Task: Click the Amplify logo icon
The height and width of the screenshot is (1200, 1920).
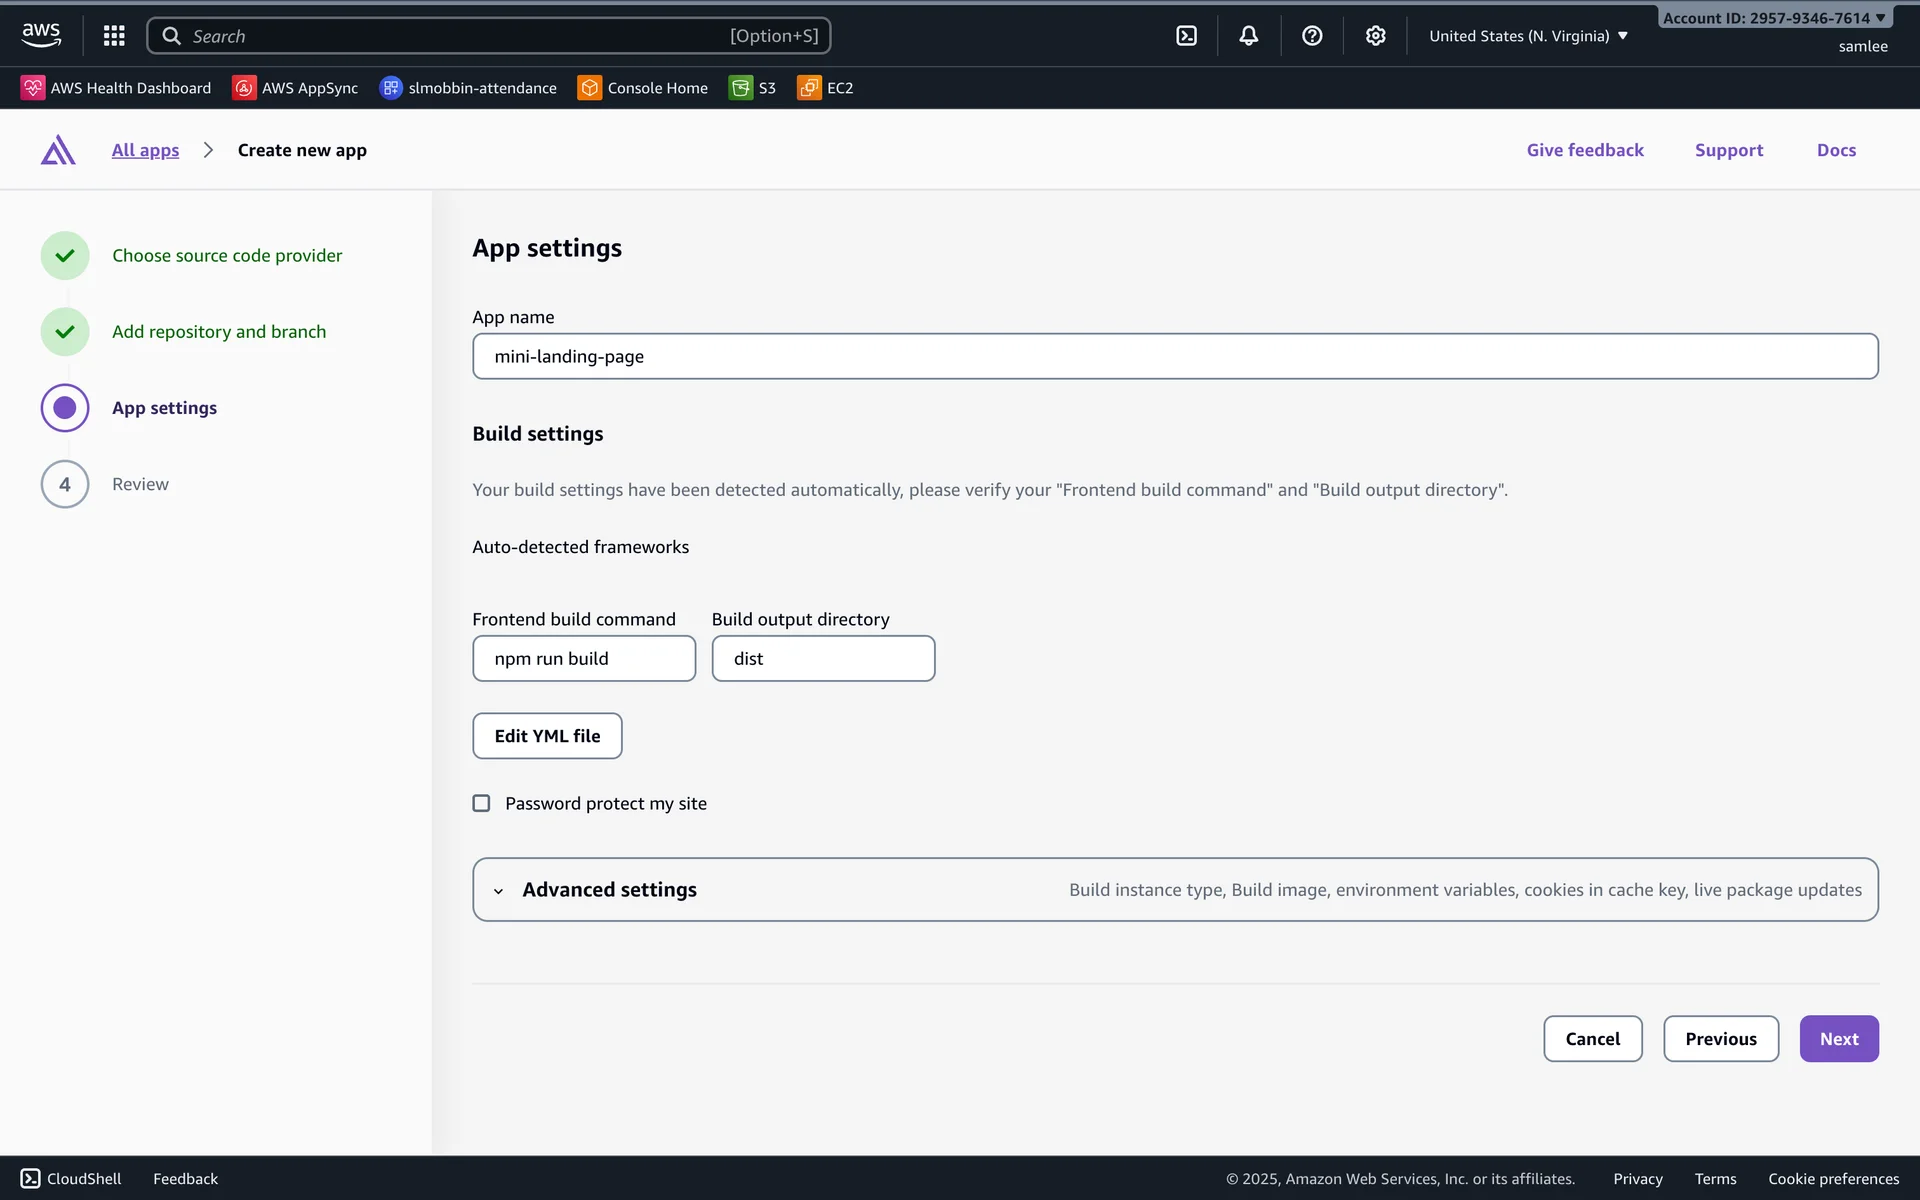Action: pos(58,150)
